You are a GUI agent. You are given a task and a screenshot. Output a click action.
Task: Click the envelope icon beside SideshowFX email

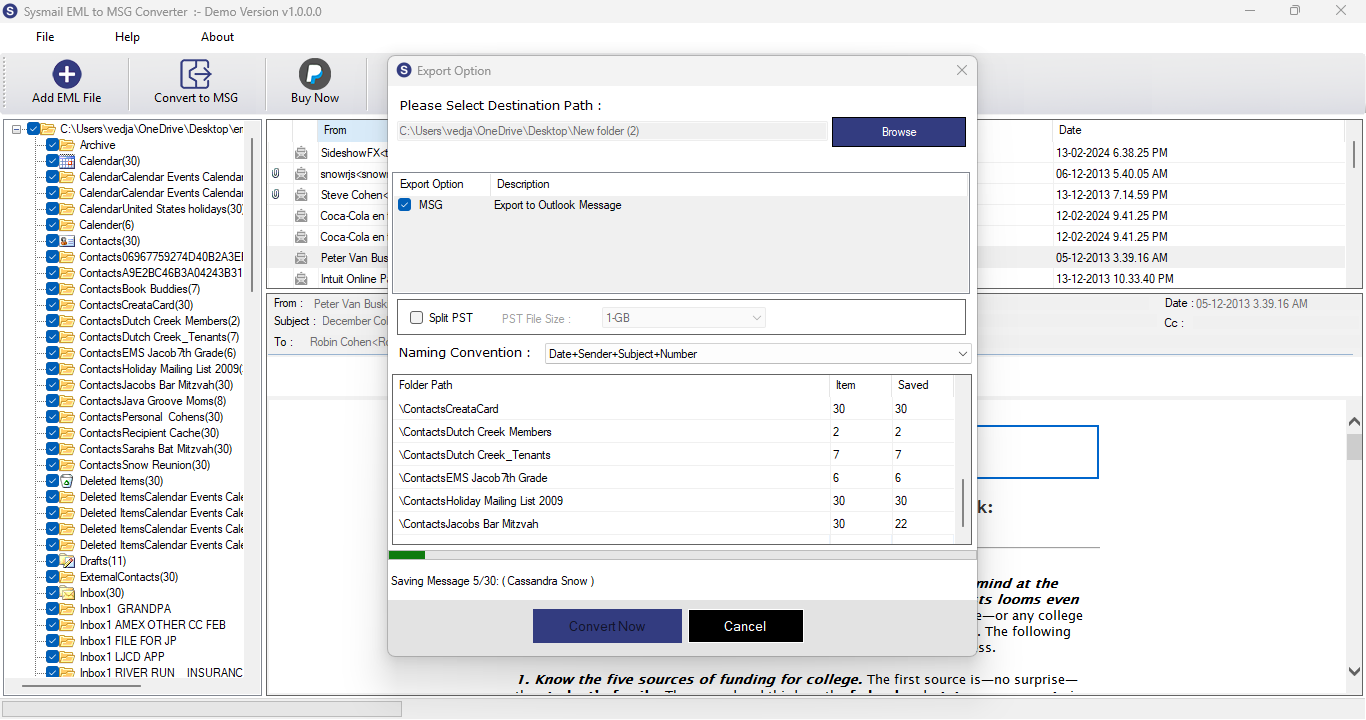pos(301,153)
